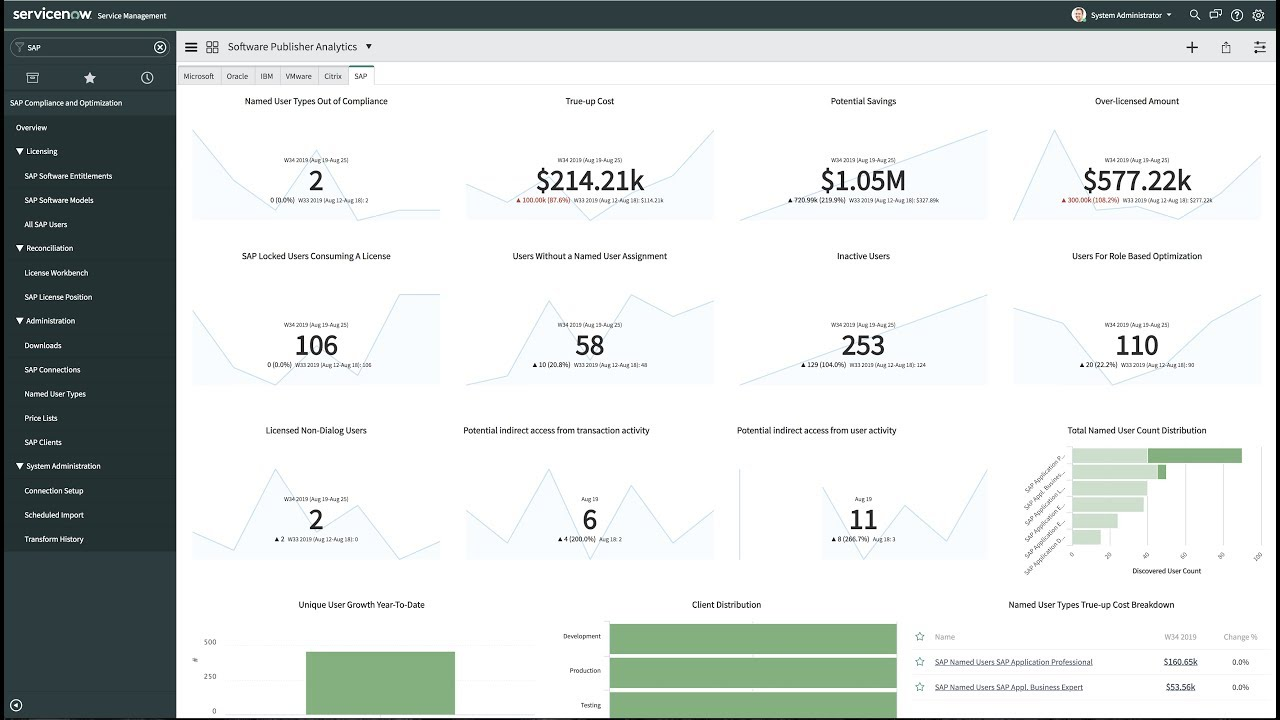This screenshot has height=720, width=1280.
Task: Open global search magnifier icon
Action: (x=1195, y=15)
